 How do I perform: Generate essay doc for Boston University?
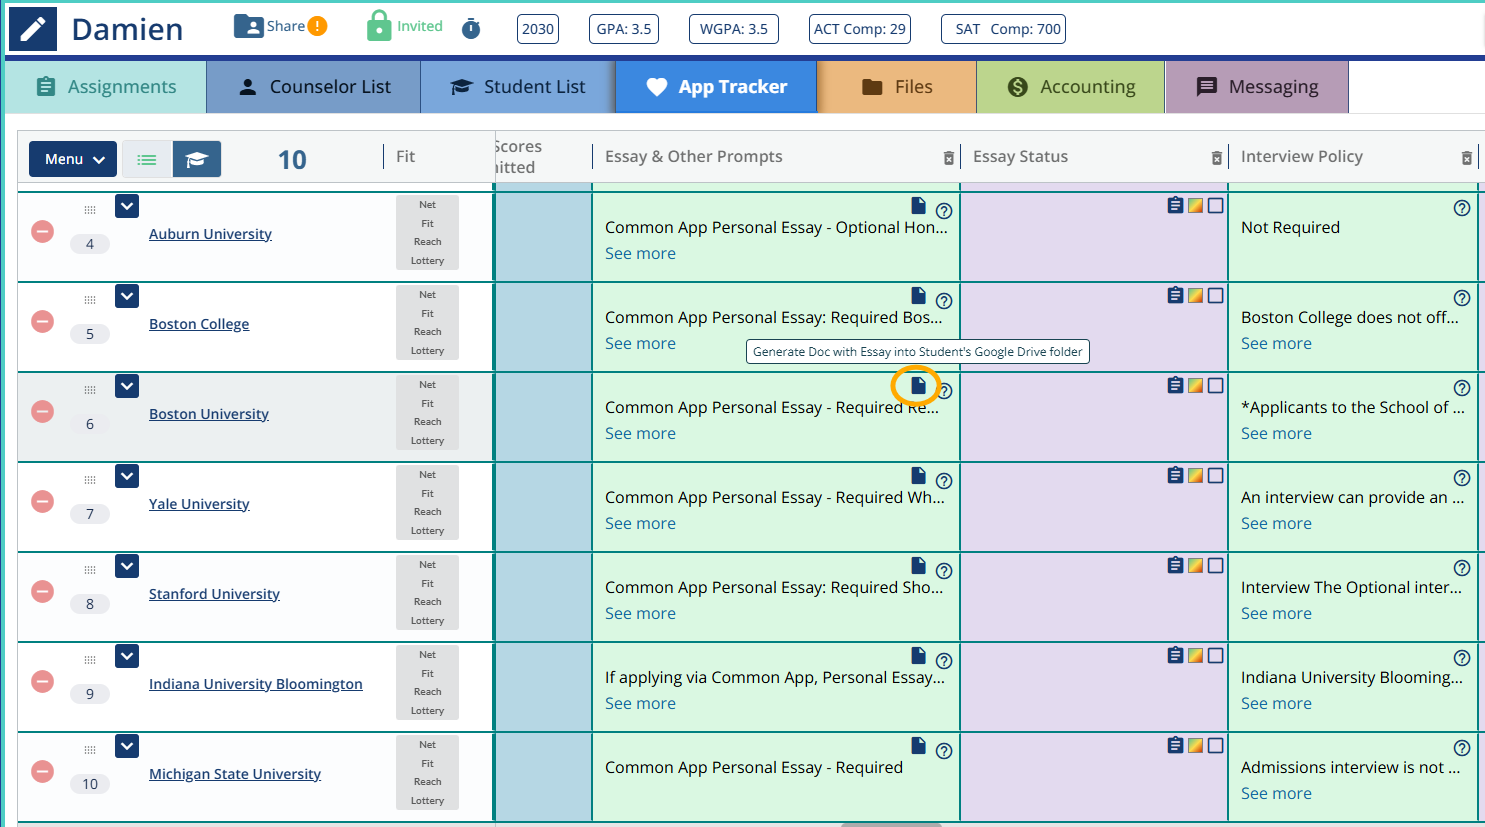tap(918, 385)
